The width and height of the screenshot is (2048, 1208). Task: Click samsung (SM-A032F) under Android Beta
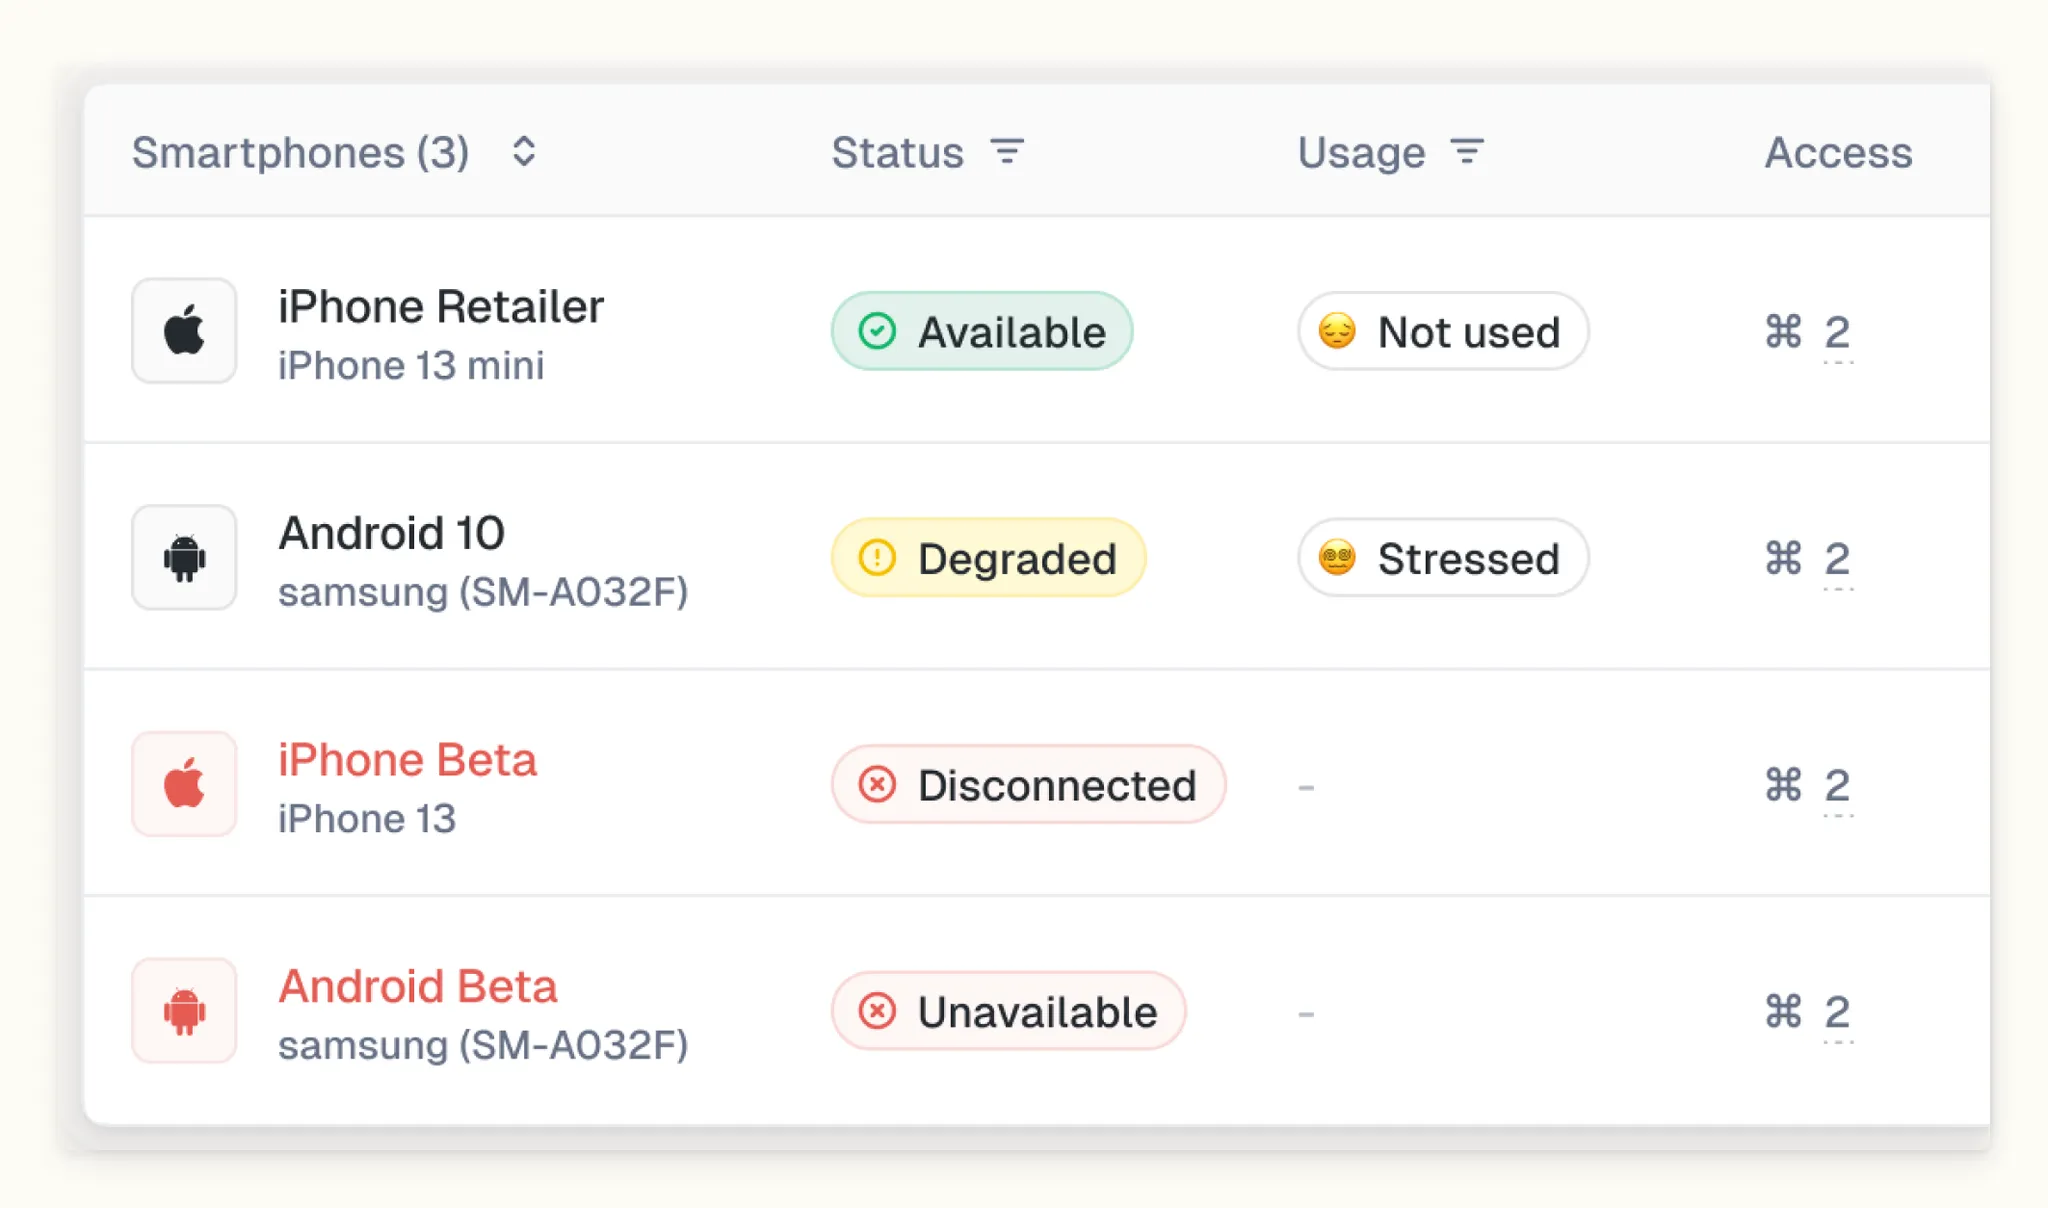point(483,1045)
